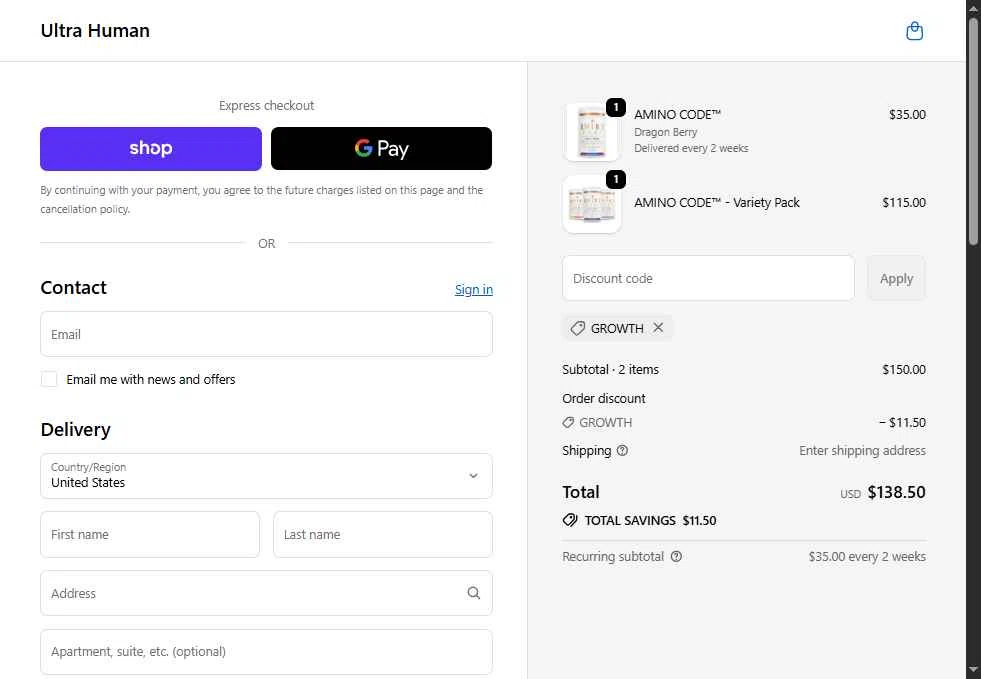Click the Recurring subtotal help icon
981x679 pixels.
(676, 556)
